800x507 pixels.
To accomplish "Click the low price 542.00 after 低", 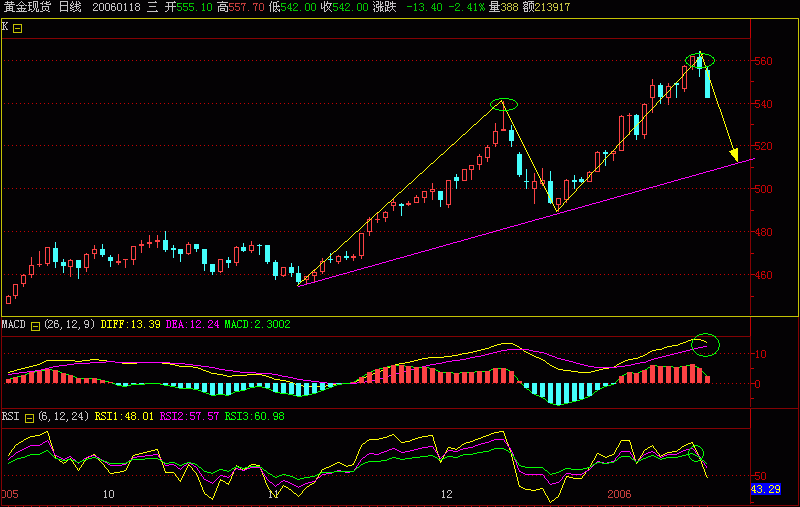I will click(298, 7).
